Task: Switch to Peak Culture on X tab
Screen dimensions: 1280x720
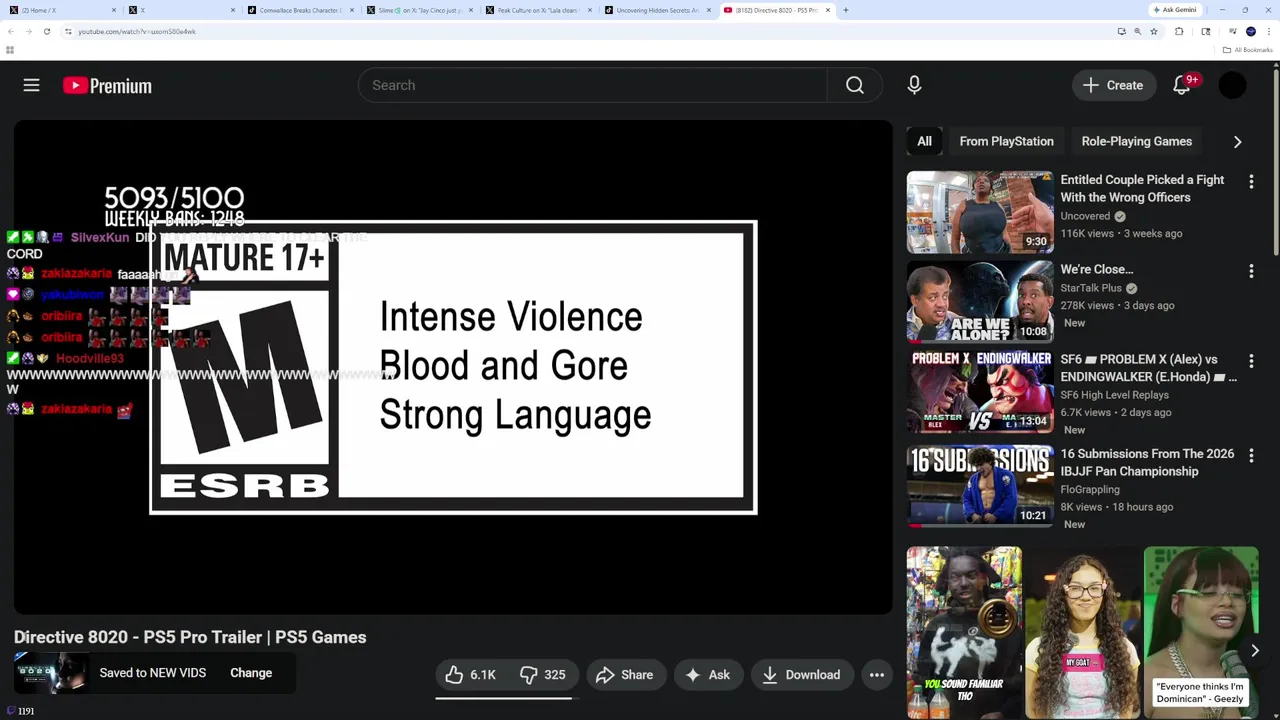Action: pyautogui.click(x=539, y=10)
